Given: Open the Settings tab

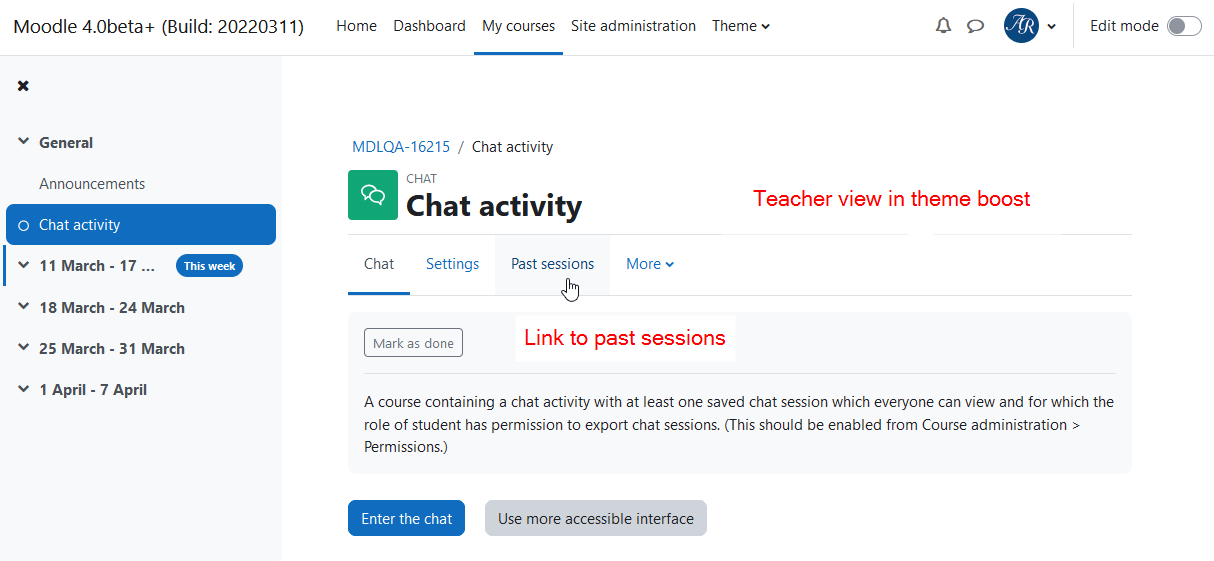Looking at the screenshot, I should tap(452, 264).
